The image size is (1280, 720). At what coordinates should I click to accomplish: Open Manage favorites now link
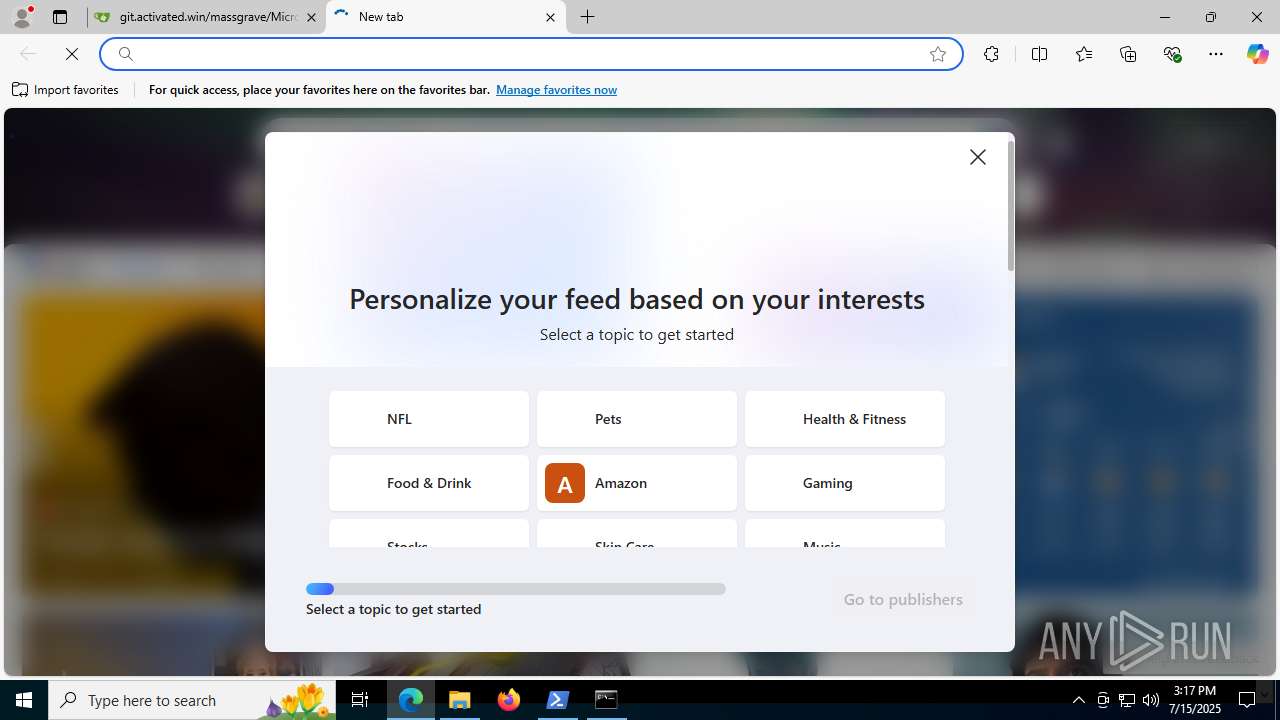click(x=556, y=90)
